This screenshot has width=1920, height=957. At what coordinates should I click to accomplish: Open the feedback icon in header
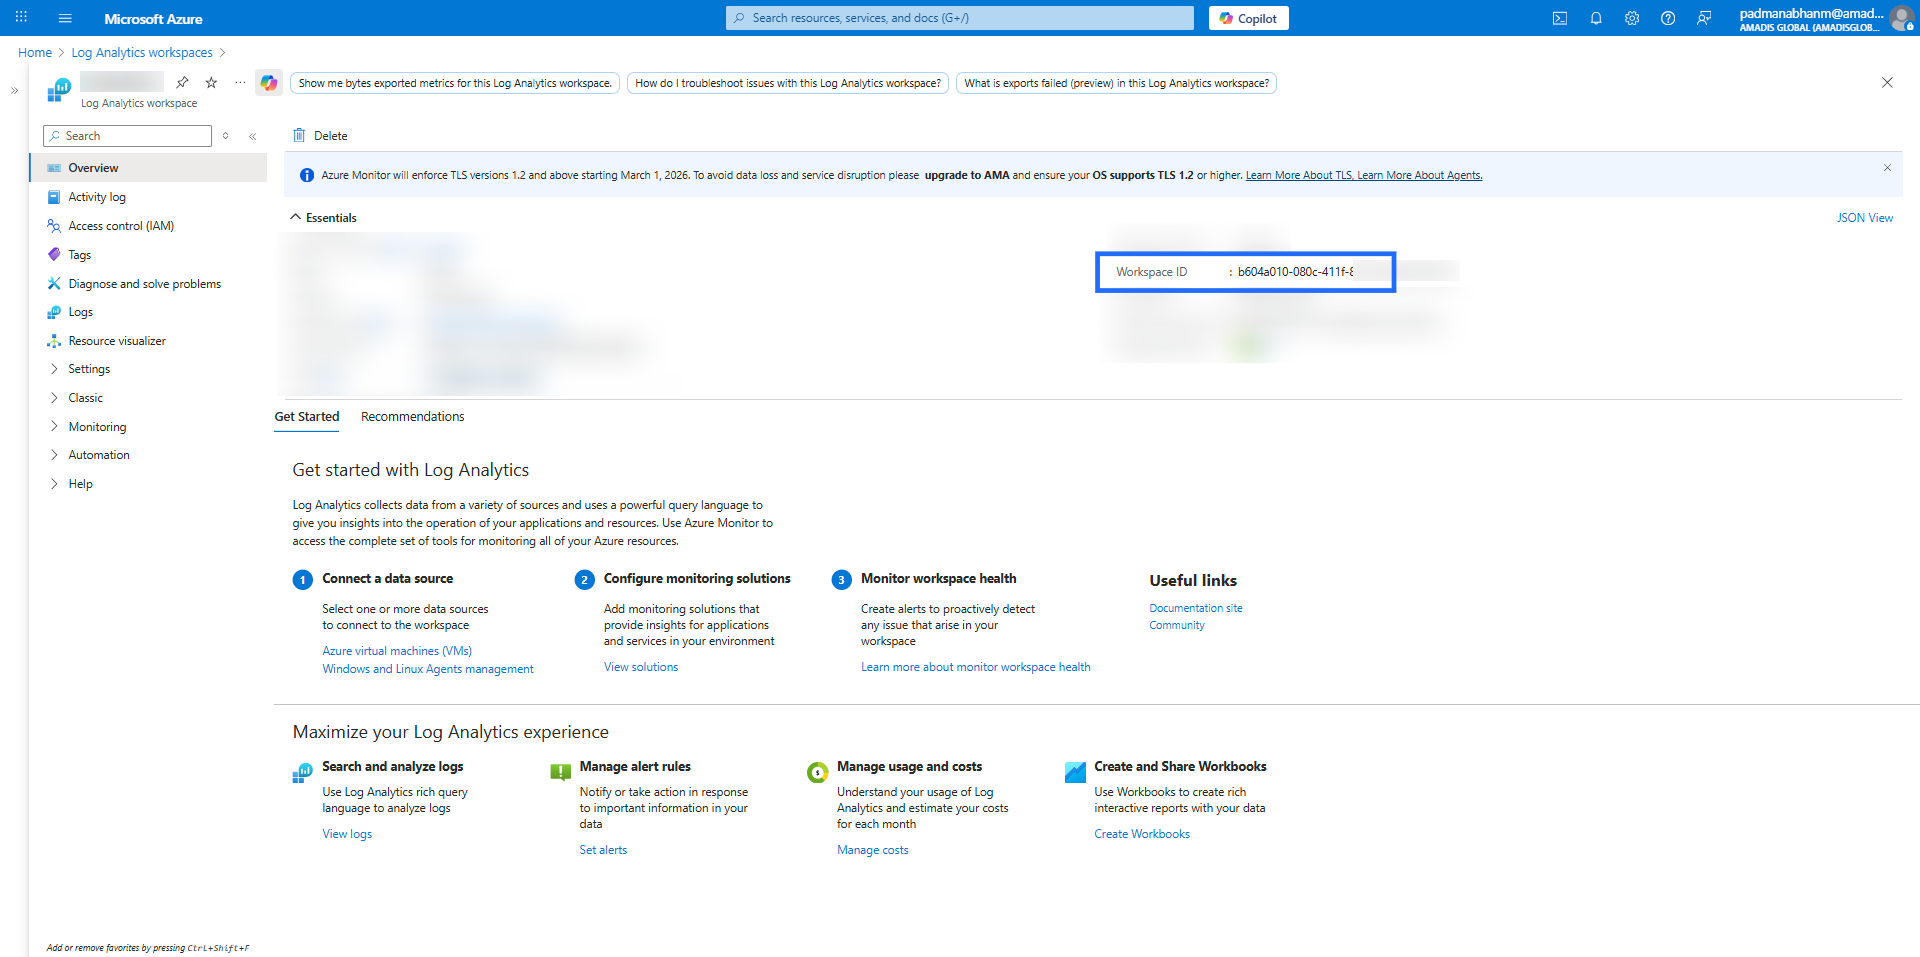[x=1704, y=18]
